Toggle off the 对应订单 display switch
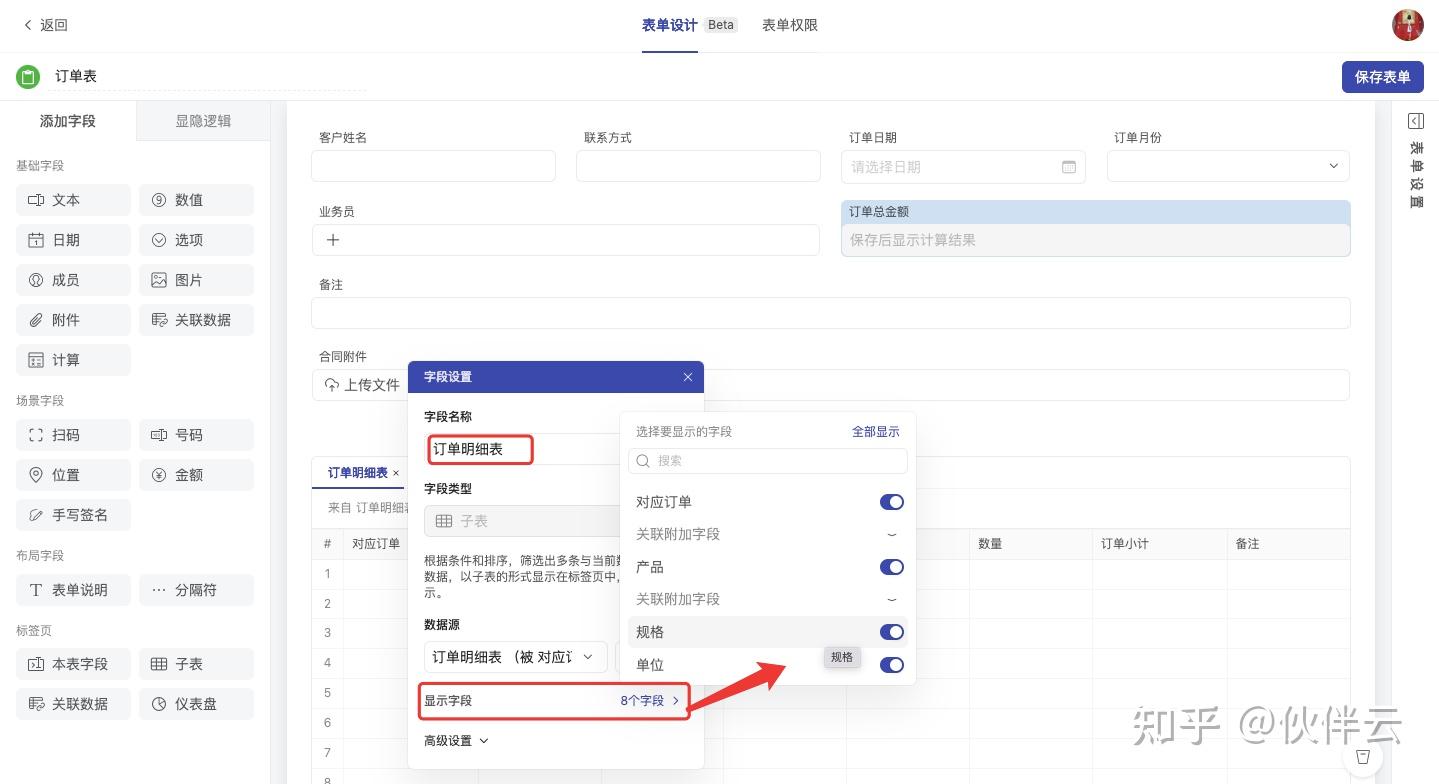The height and width of the screenshot is (784, 1439). pyautogui.click(x=891, y=502)
